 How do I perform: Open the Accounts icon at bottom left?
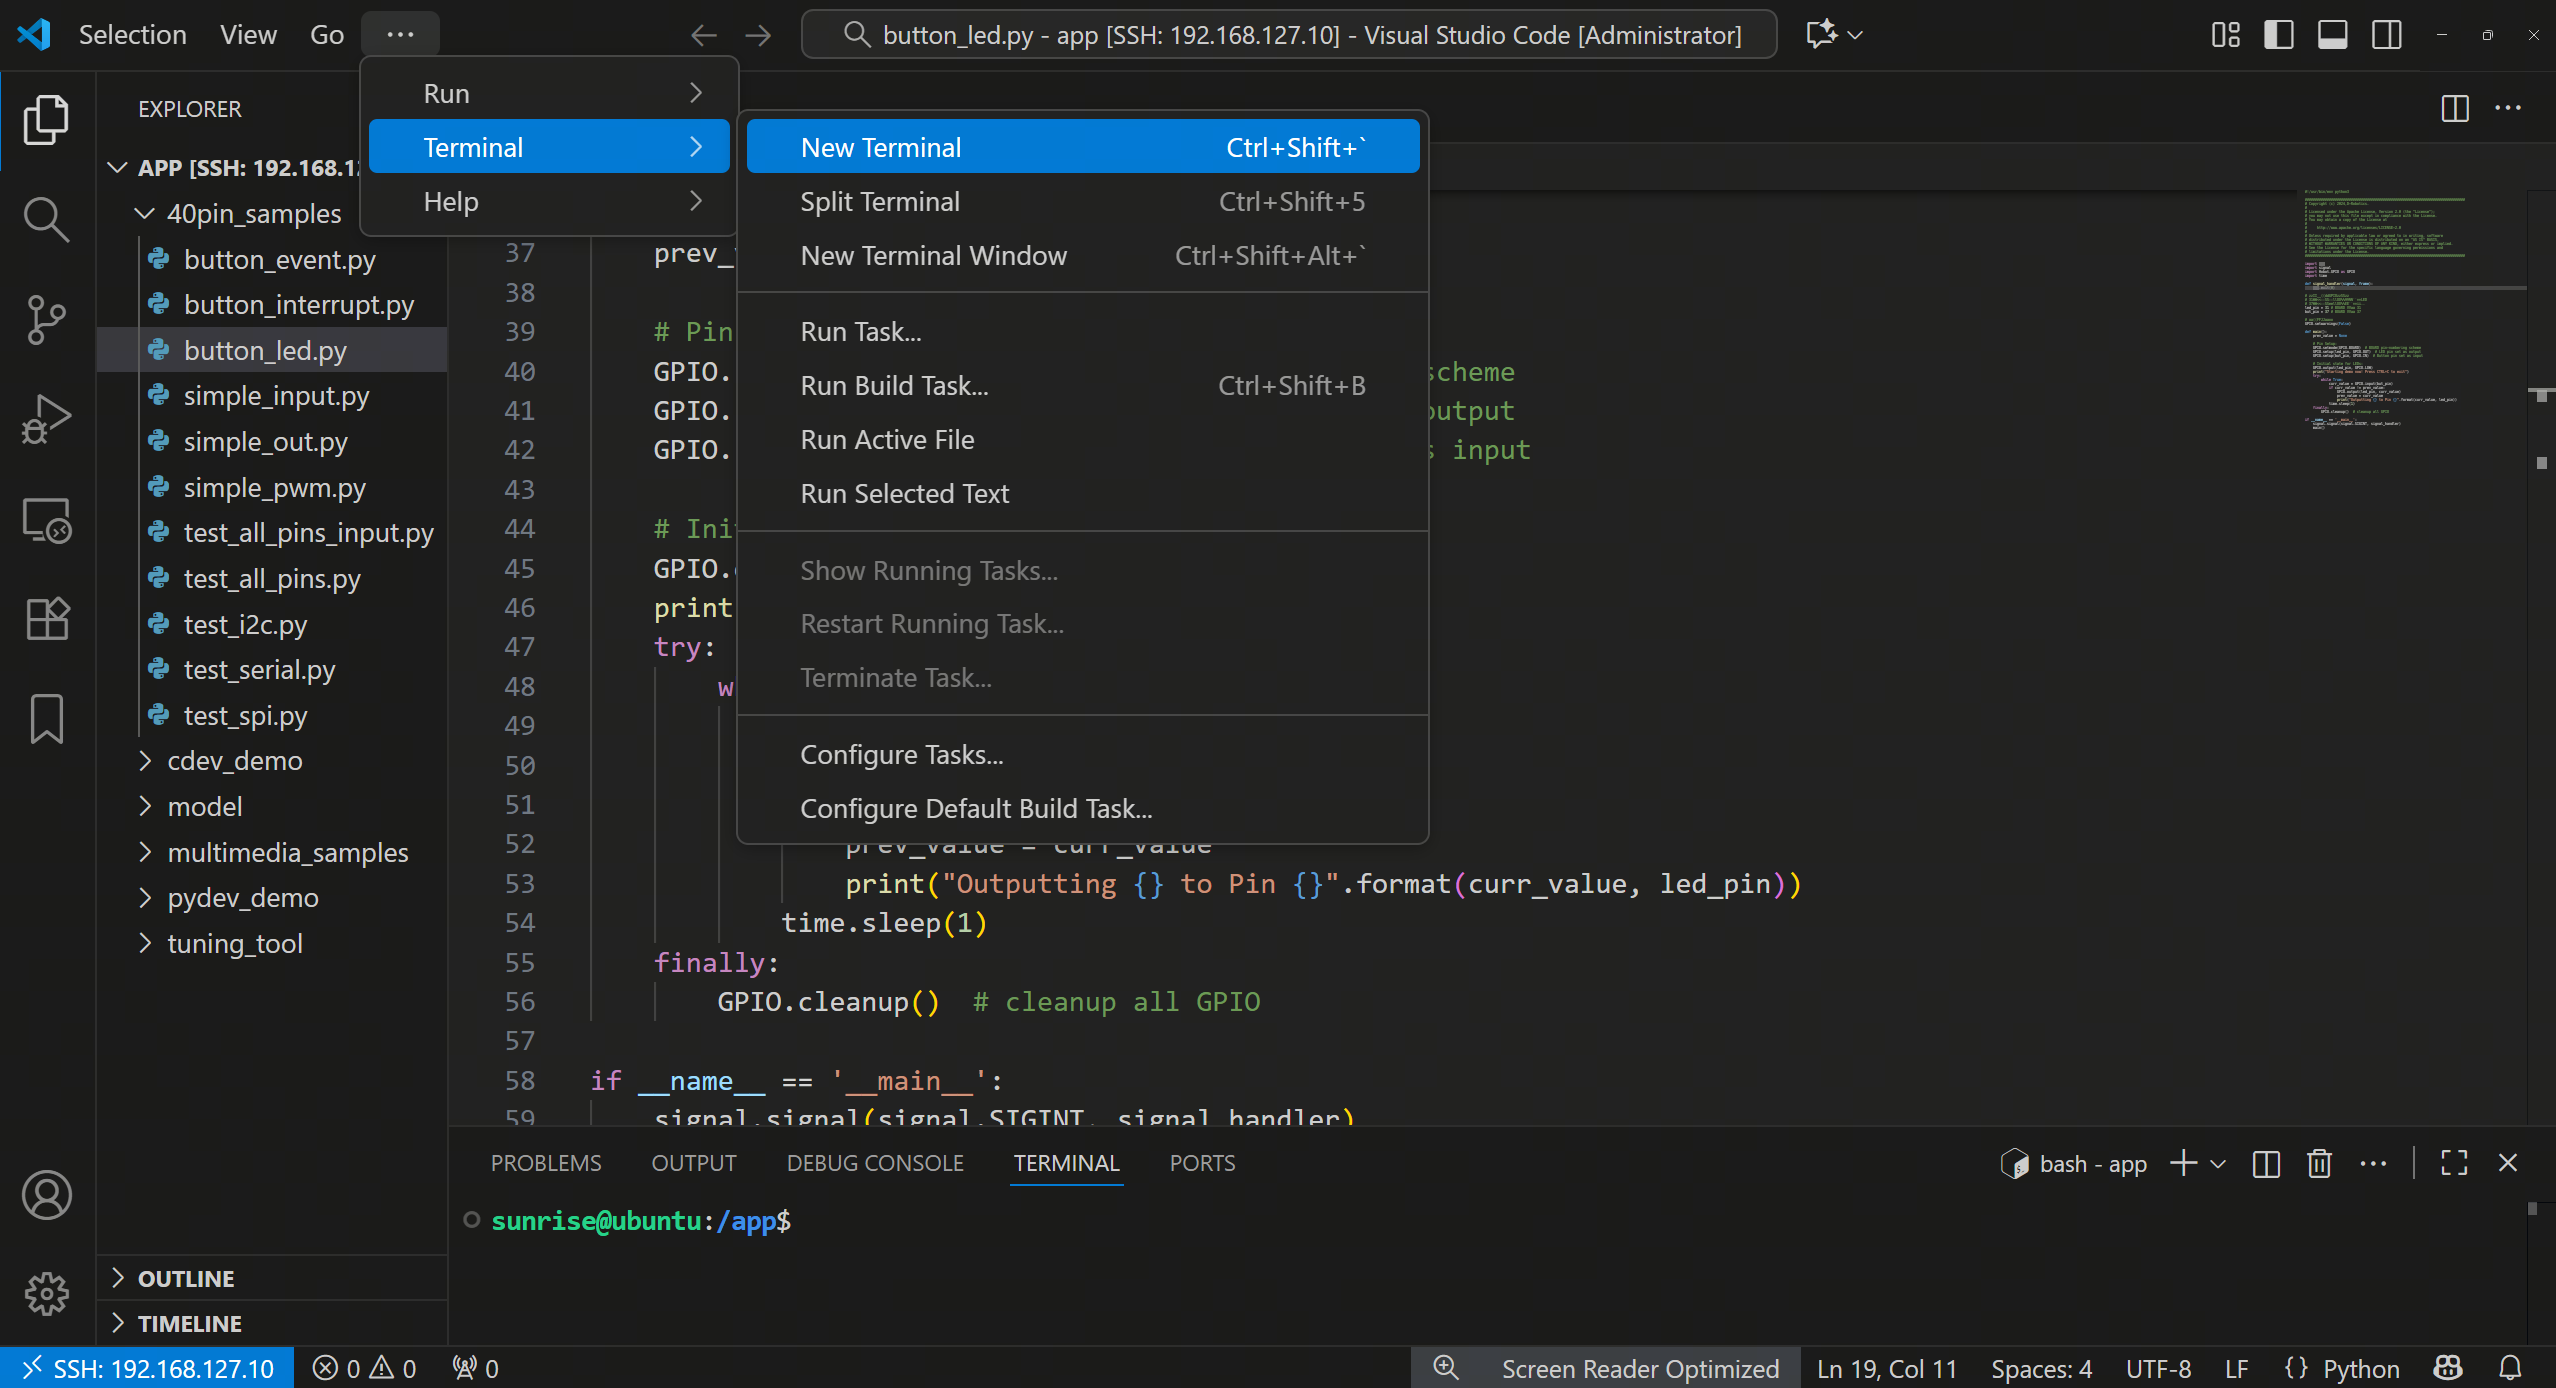coord(47,1194)
